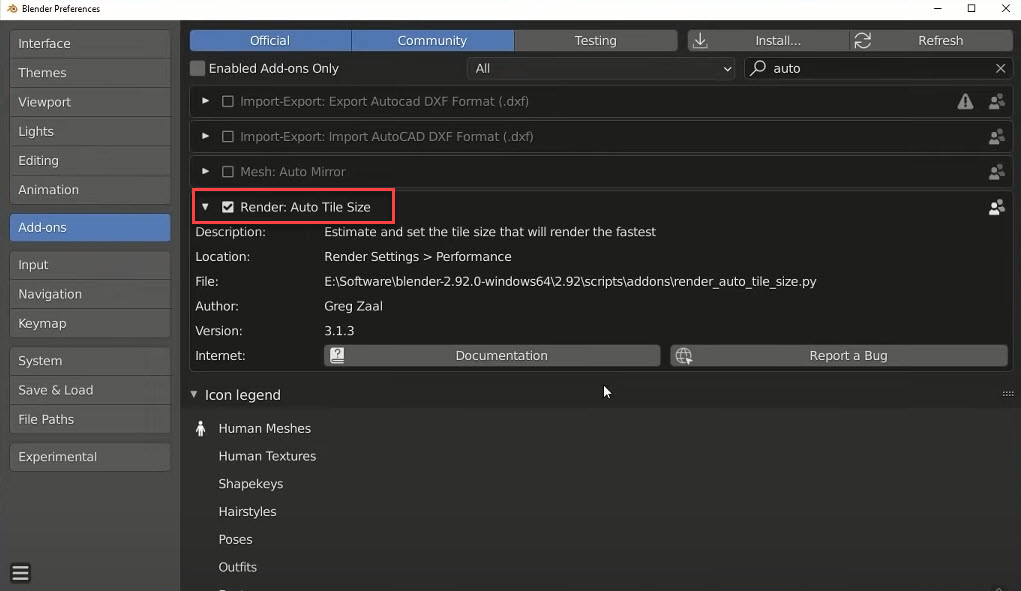Open the File Paths preferences section
Viewport: 1021px width, 591px height.
point(90,419)
